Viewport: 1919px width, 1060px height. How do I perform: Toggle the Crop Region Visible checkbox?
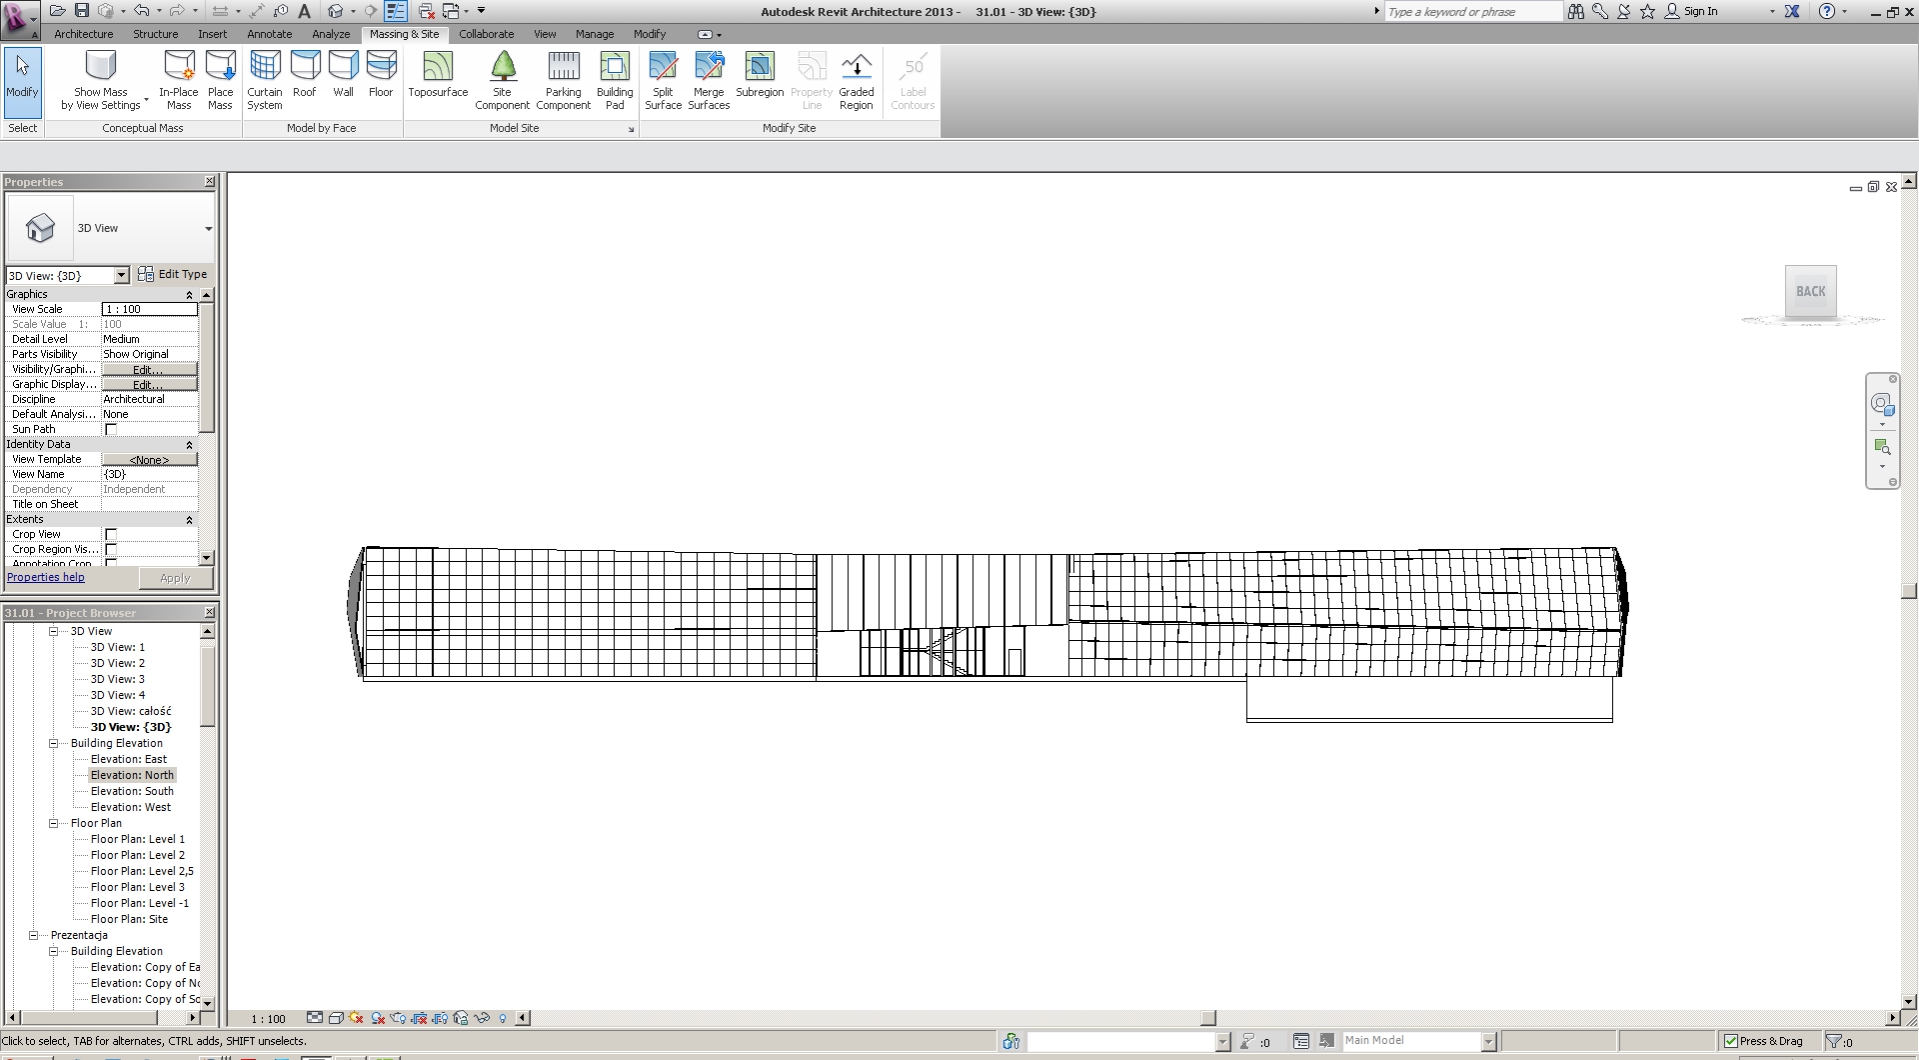click(111, 549)
